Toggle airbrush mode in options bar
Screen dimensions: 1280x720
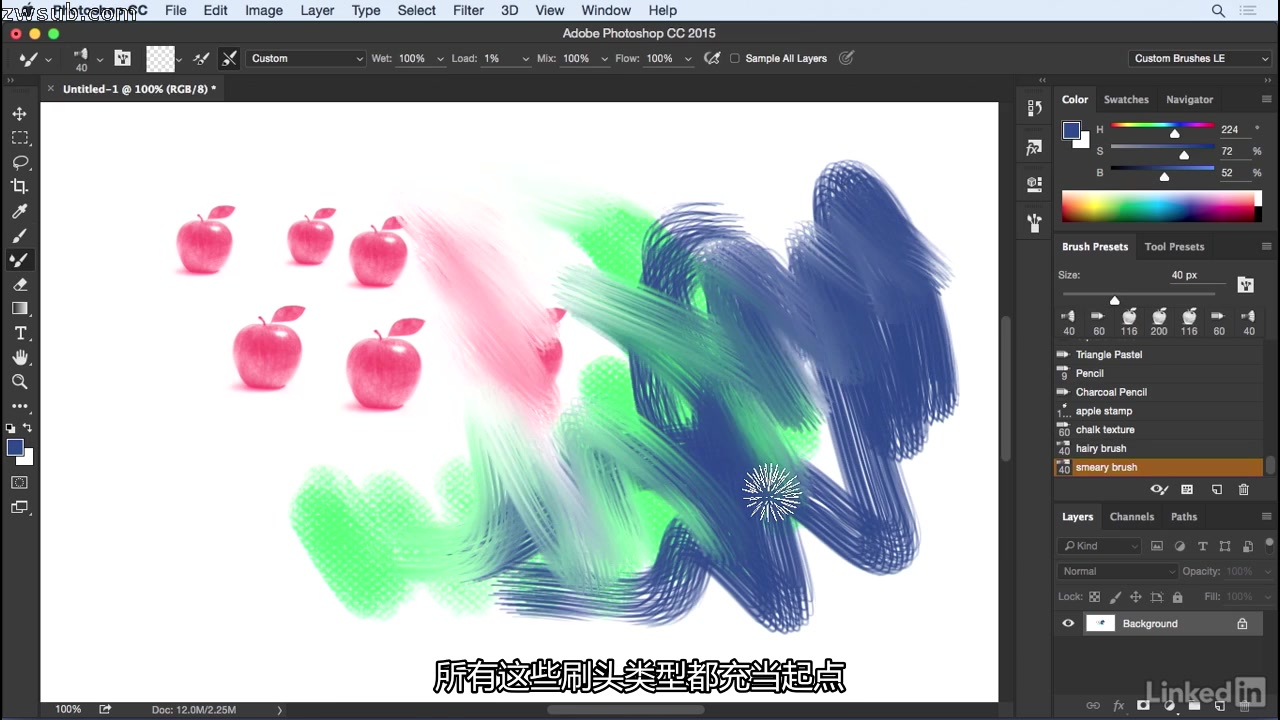712,58
